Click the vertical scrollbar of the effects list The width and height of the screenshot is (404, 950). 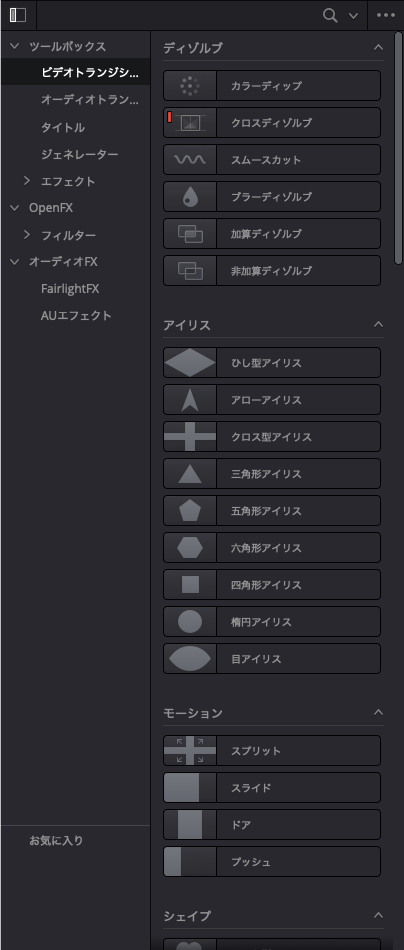point(398,148)
